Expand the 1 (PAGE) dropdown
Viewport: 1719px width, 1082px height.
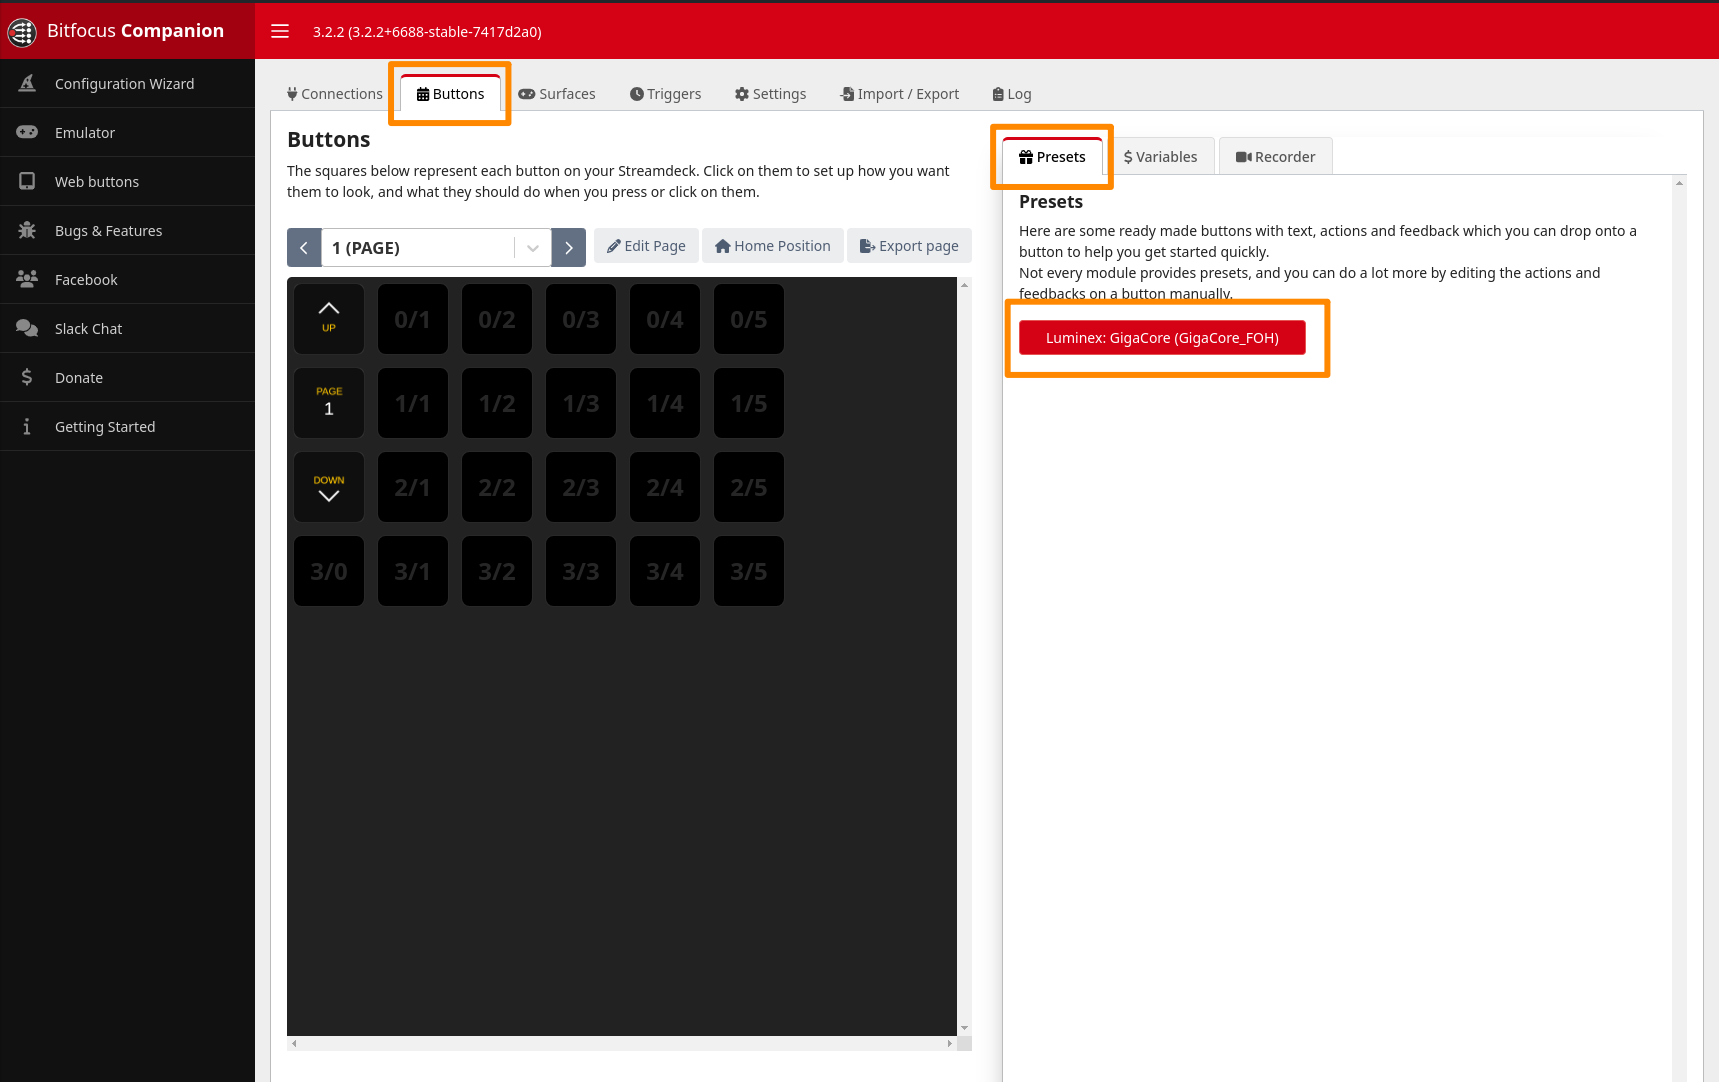coord(532,248)
